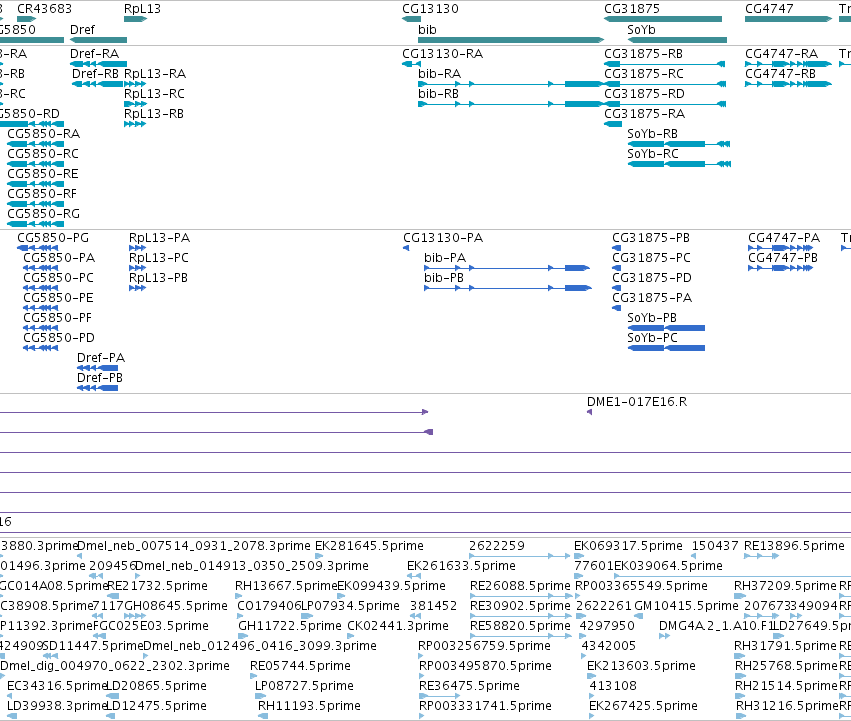This screenshot has width=851, height=721.
Task: Select the SoYb-RC transcript label
Action: pyautogui.click(x=653, y=154)
